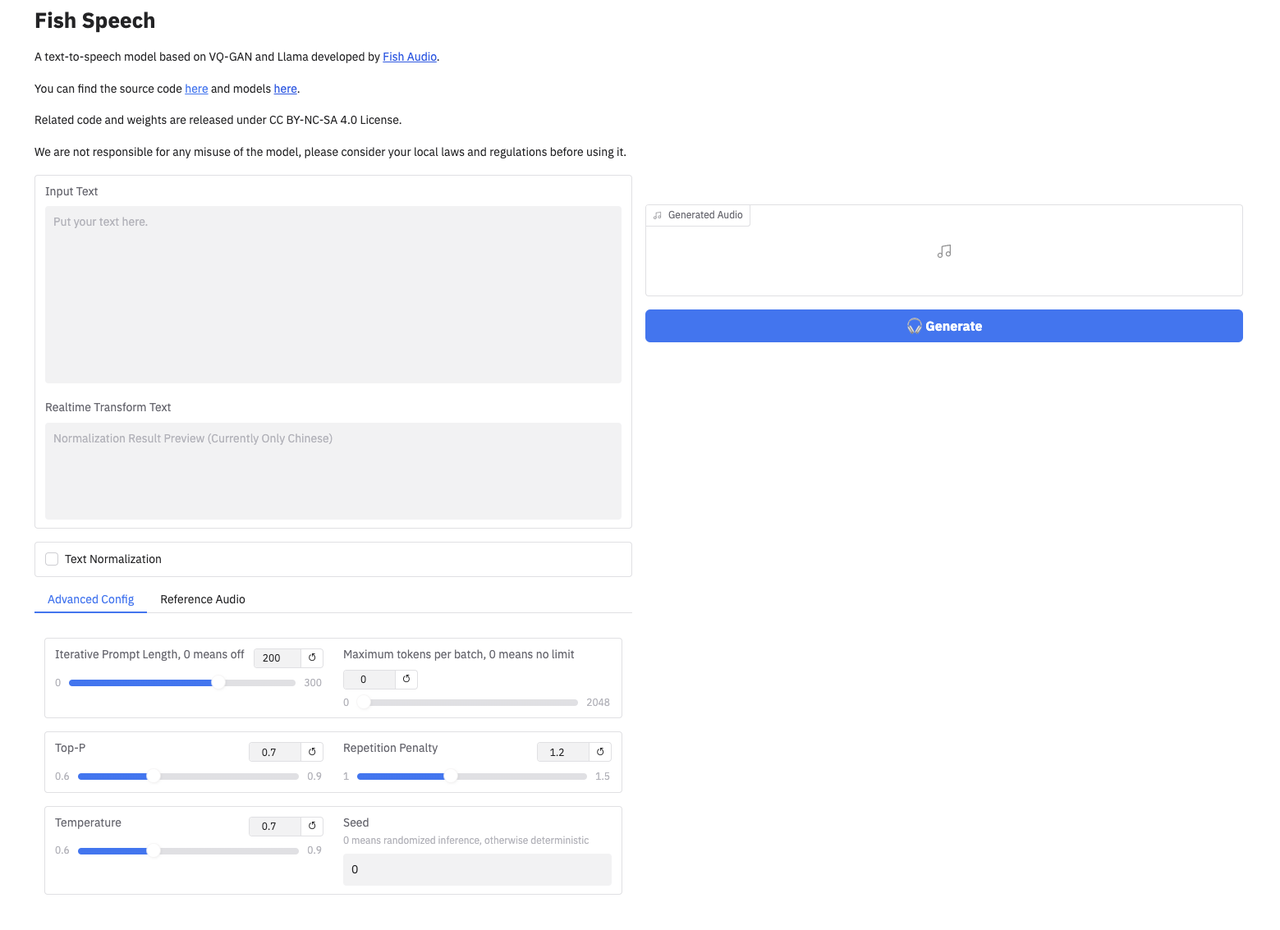Click the Iterative Prompt Length number box
1280x930 pixels.
pyautogui.click(x=277, y=658)
